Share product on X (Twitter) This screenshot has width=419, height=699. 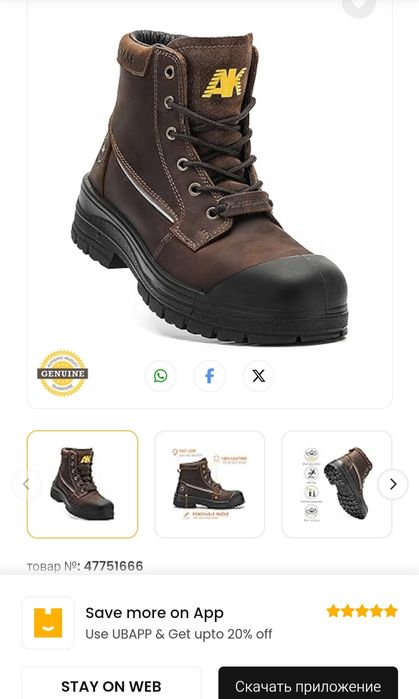(259, 376)
